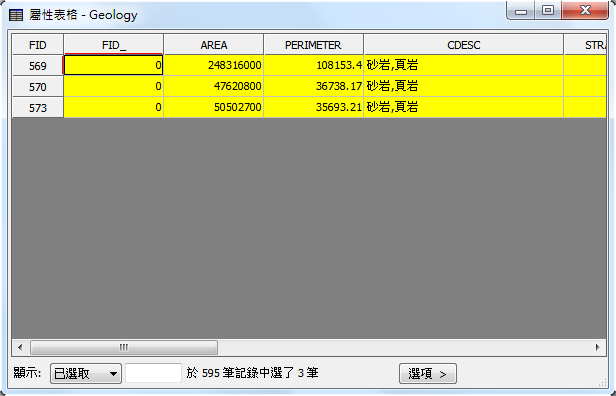Click the CDESC cell in row 570
616x396 pixels.
click(x=464, y=86)
